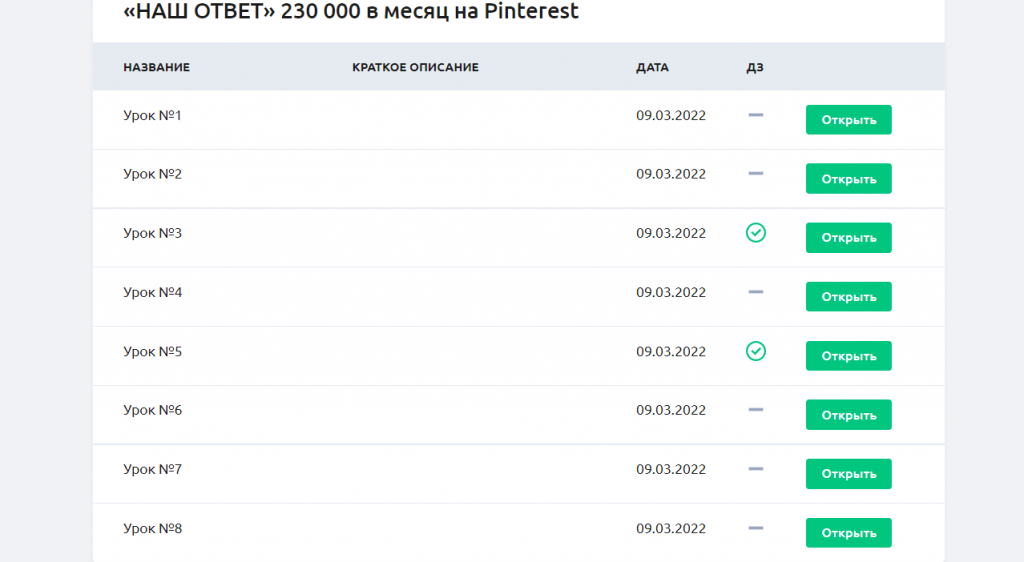
Task: Open Урок №2 with the Открыть button
Action: coord(848,179)
